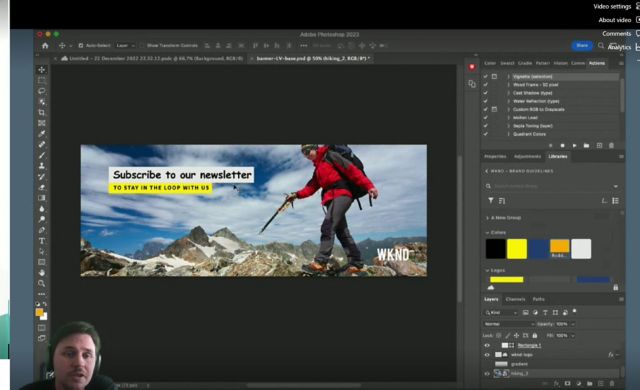The width and height of the screenshot is (640, 390).
Task: Select the Eyedropper tool
Action: tap(42, 134)
